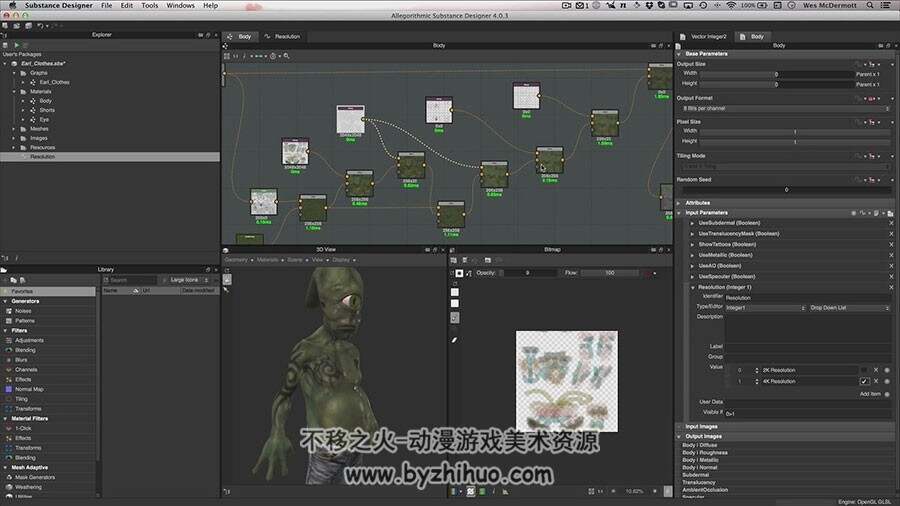Click the green play icon in Explorer toolbar
Image resolution: width=900 pixels, height=506 pixels.
(x=17, y=45)
